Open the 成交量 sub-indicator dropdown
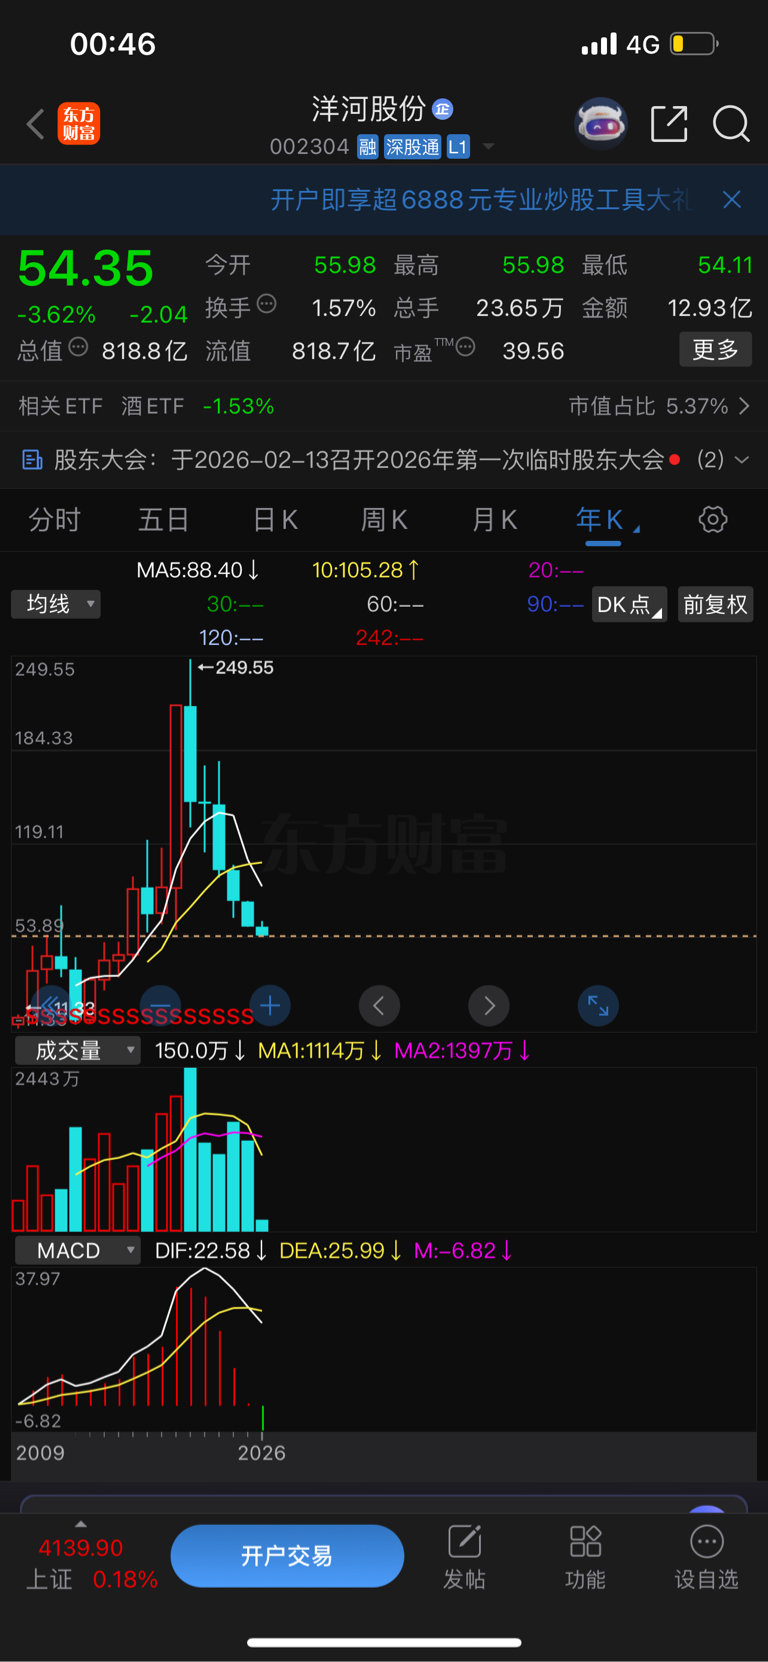 pos(77,1051)
